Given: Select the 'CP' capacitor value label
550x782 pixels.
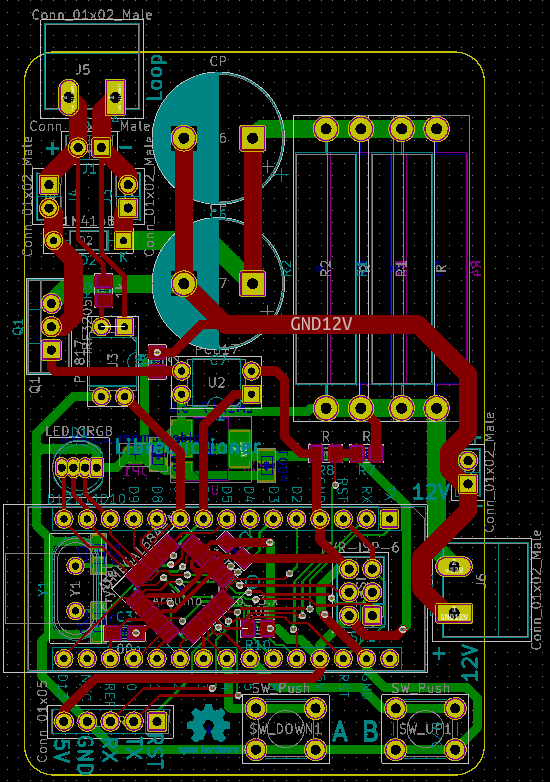Looking at the screenshot, I should coord(218,61).
